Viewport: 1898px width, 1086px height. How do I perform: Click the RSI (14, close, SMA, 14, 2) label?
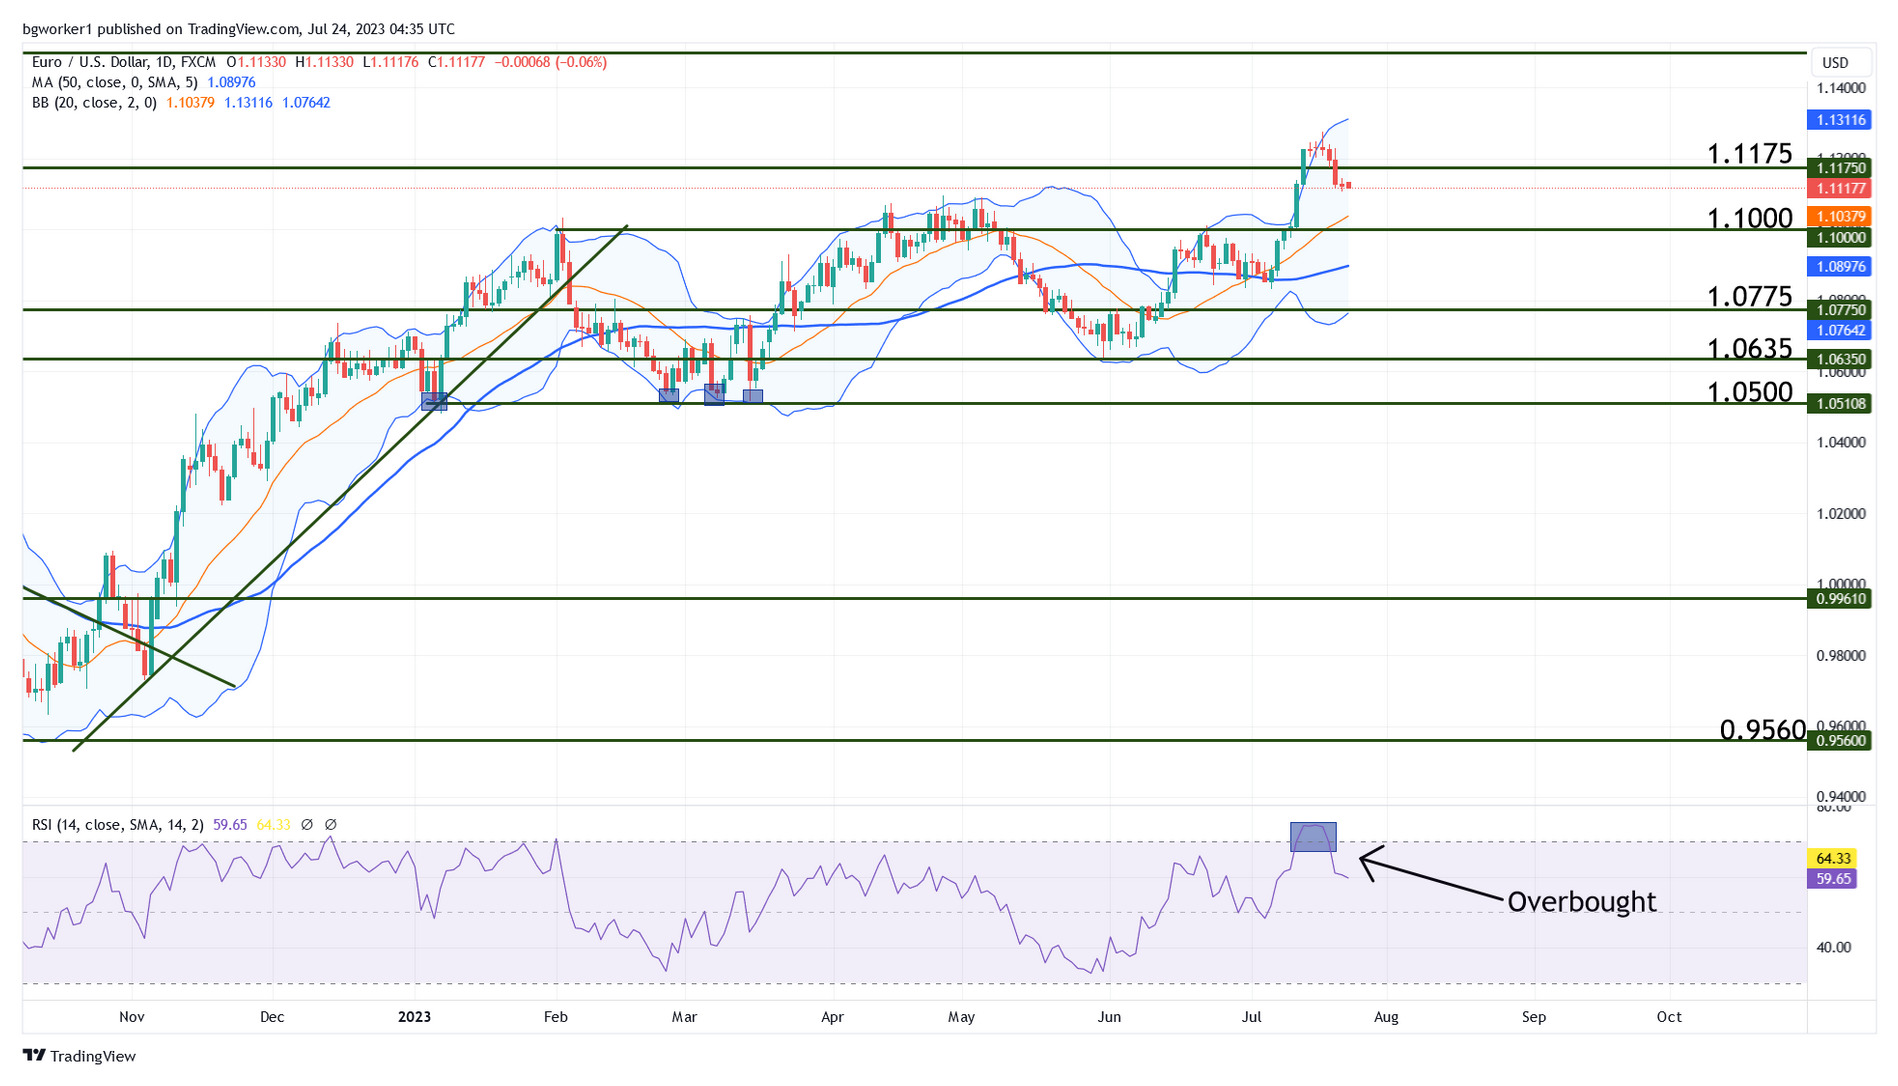click(118, 825)
